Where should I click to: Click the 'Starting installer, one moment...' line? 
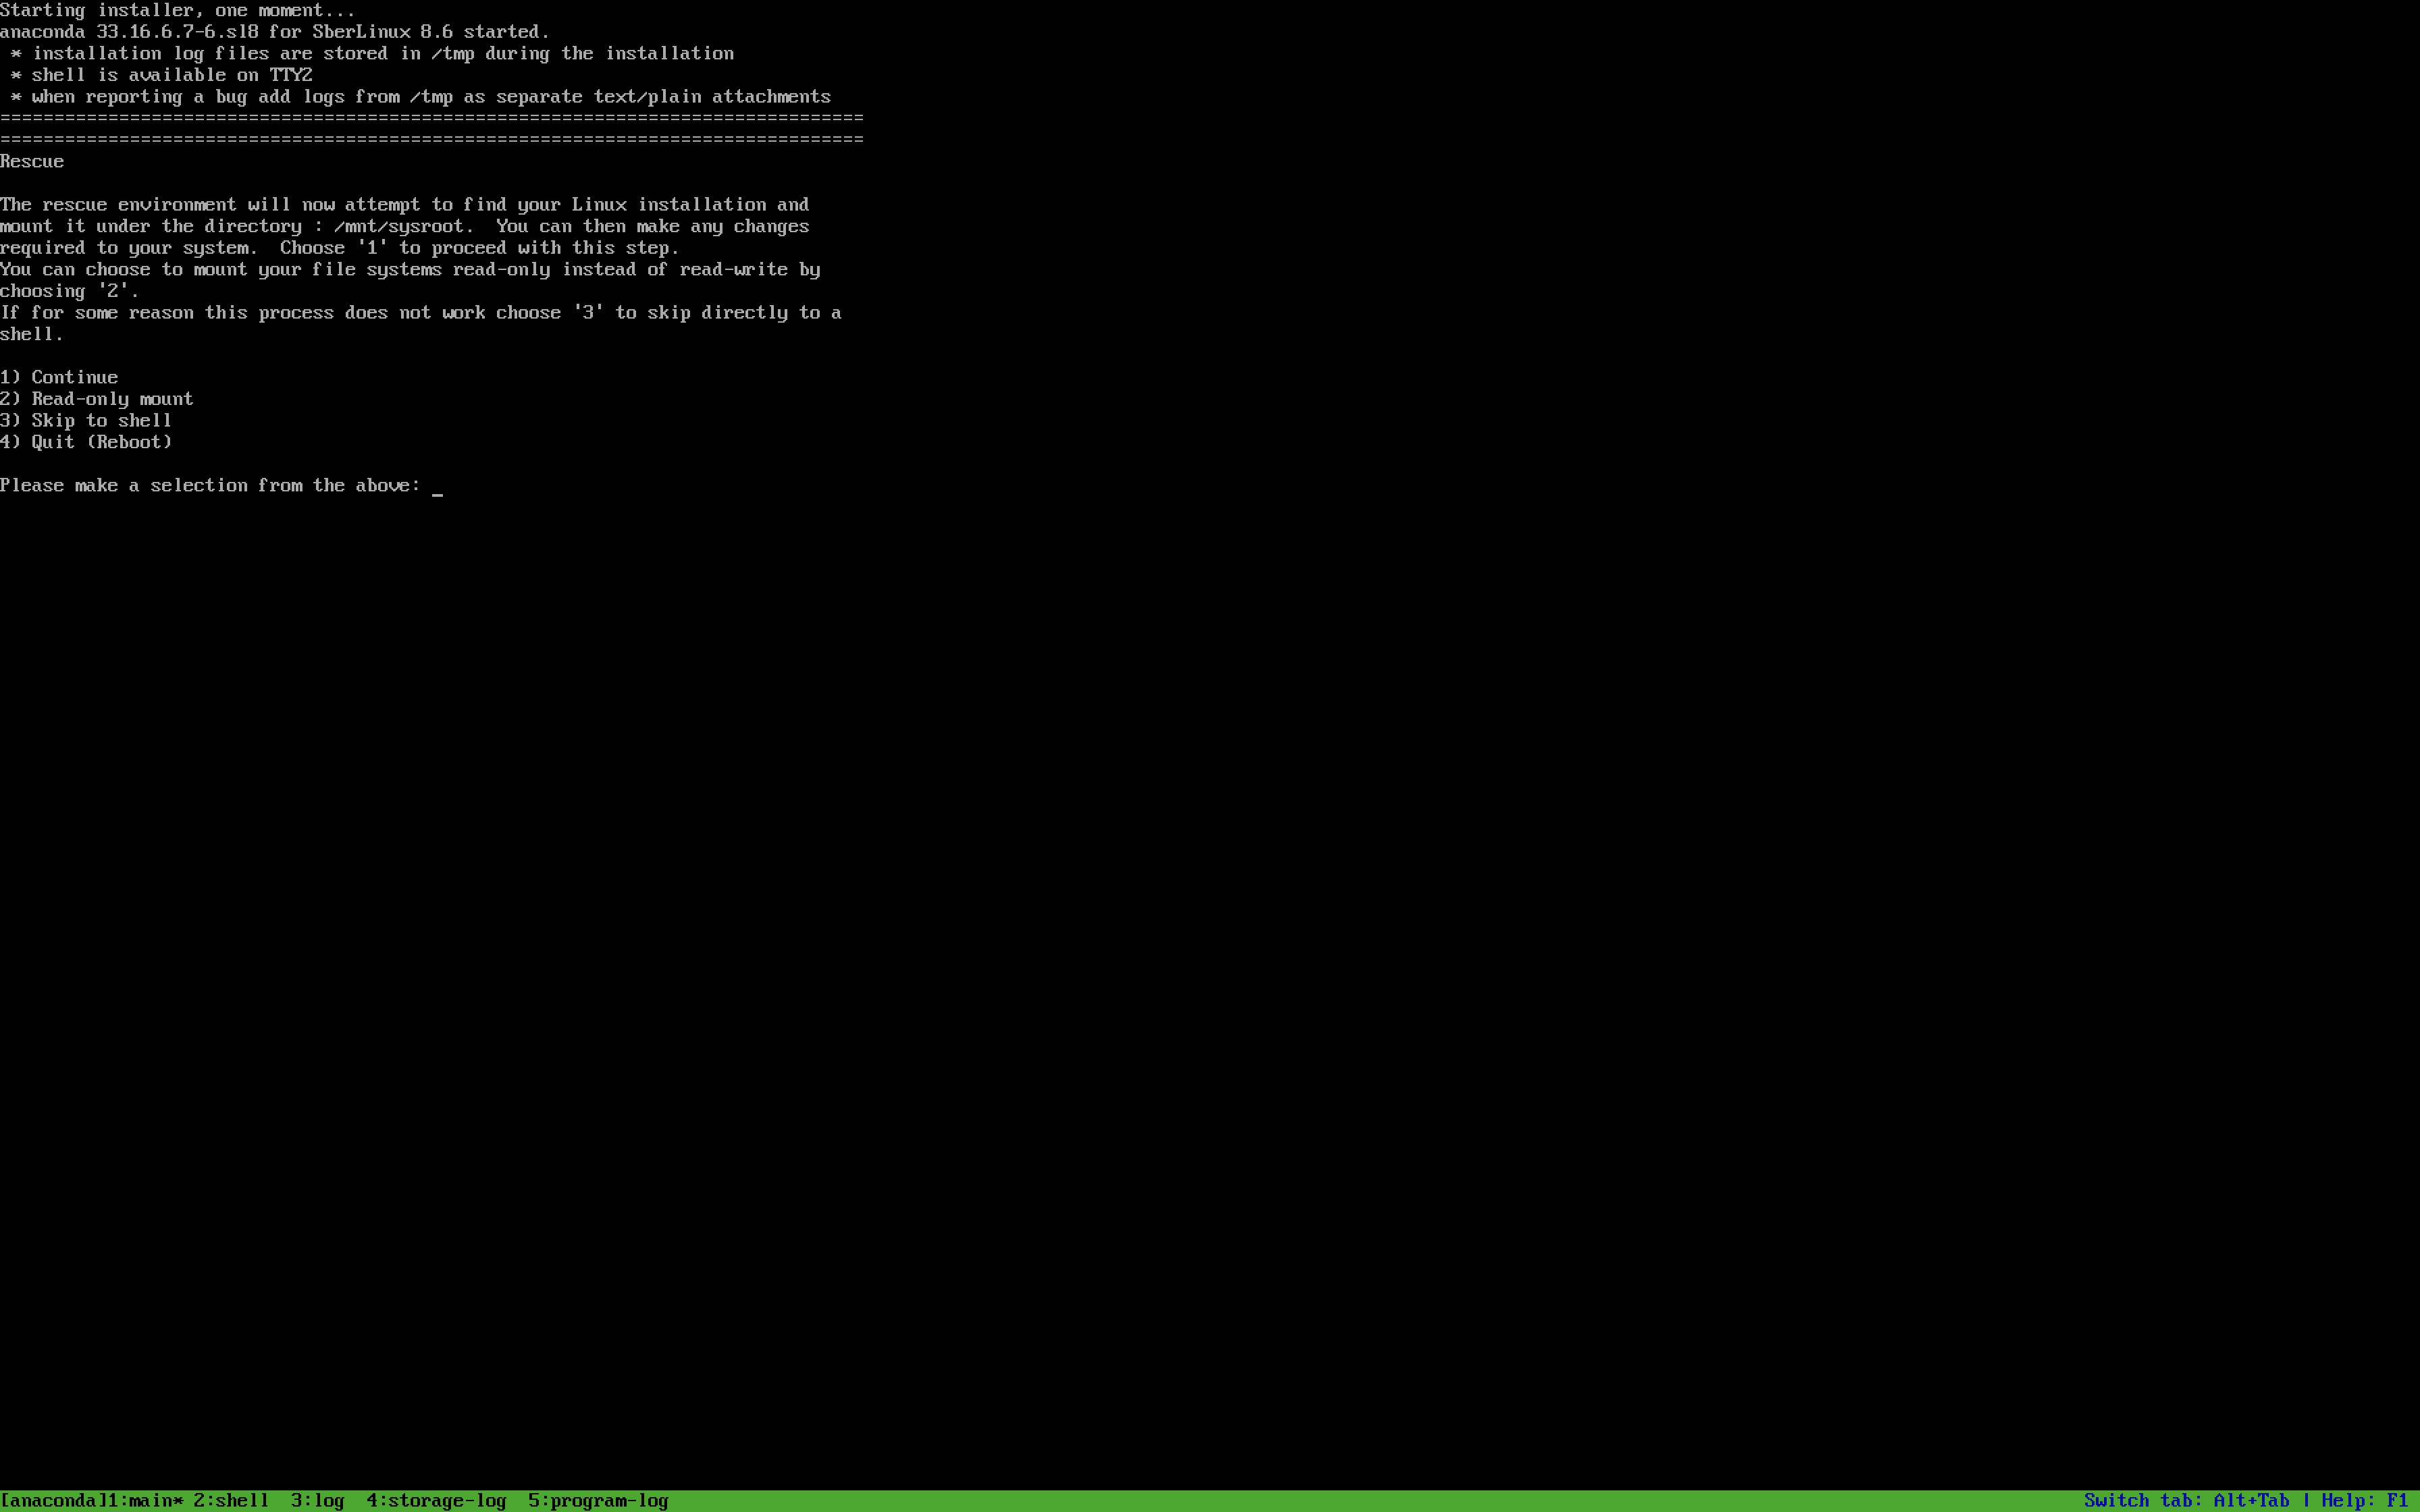[x=178, y=10]
